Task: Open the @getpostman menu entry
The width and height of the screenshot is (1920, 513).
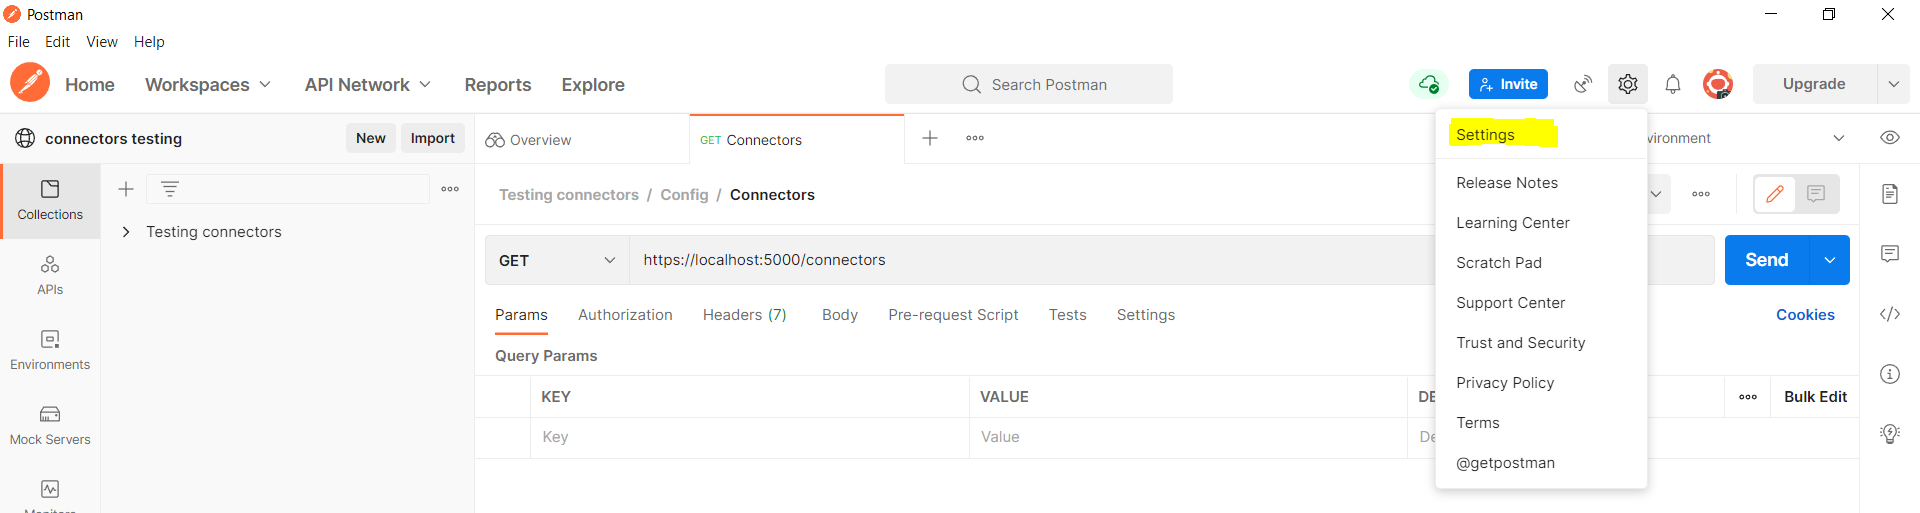Action: 1506,463
